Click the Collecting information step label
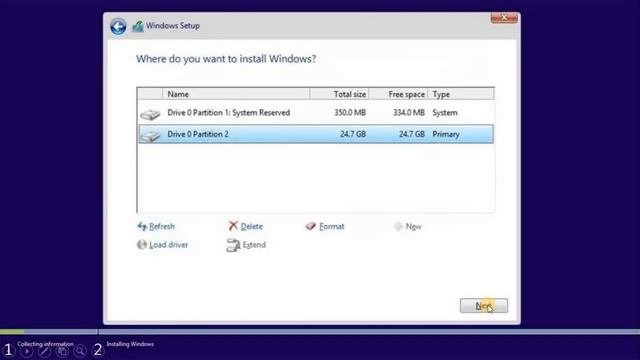This screenshot has height=360, width=640. click(45, 344)
